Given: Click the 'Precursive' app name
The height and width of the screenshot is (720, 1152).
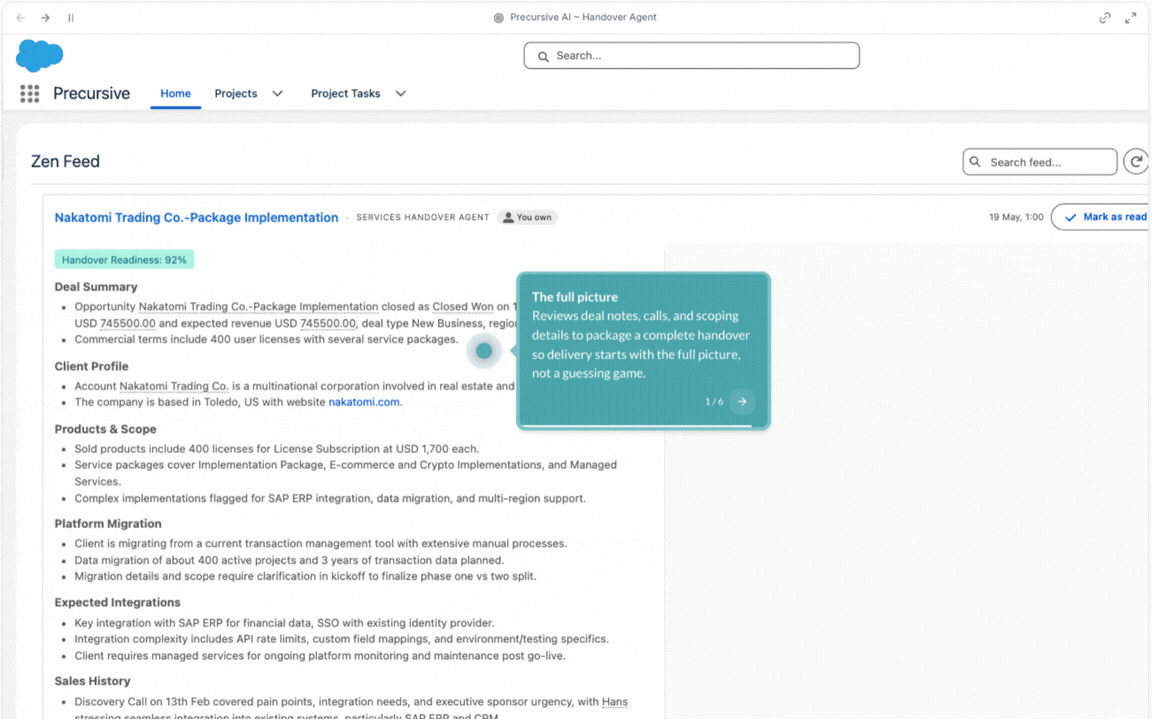Looking at the screenshot, I should pyautogui.click(x=91, y=93).
